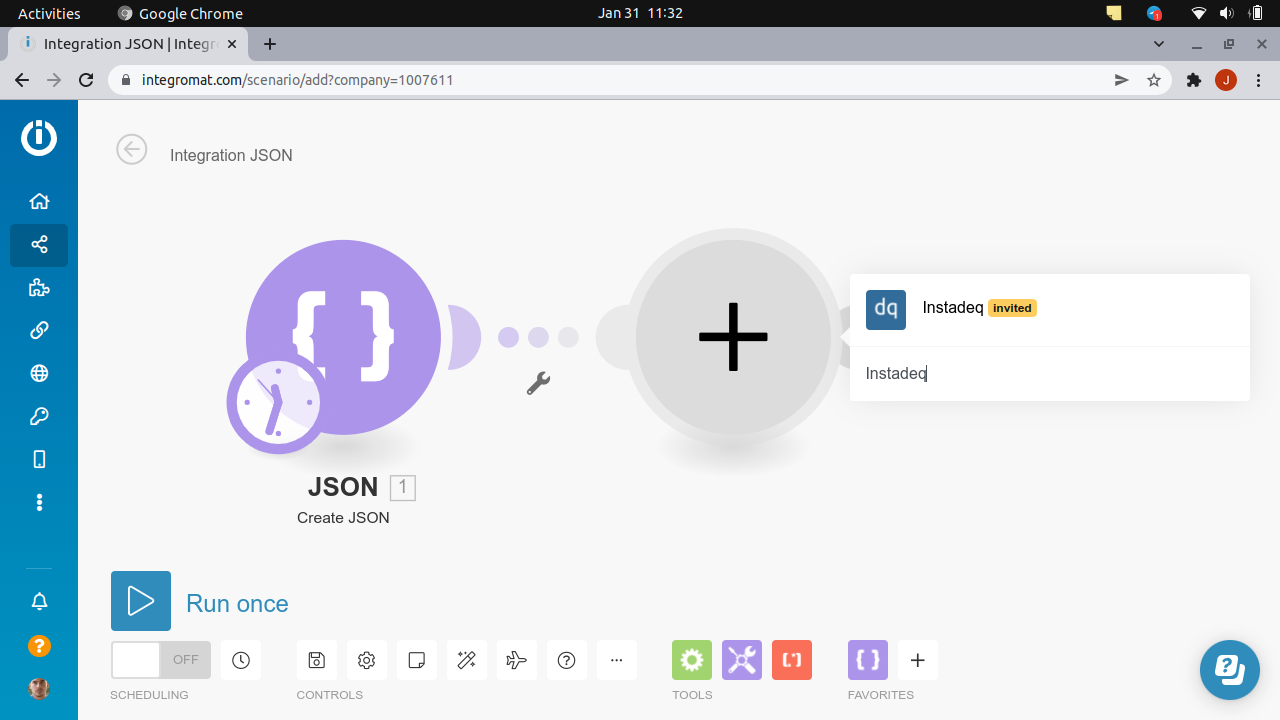Save scenario with floppy disk icon
Image resolution: width=1280 pixels, height=720 pixels.
pyautogui.click(x=317, y=660)
